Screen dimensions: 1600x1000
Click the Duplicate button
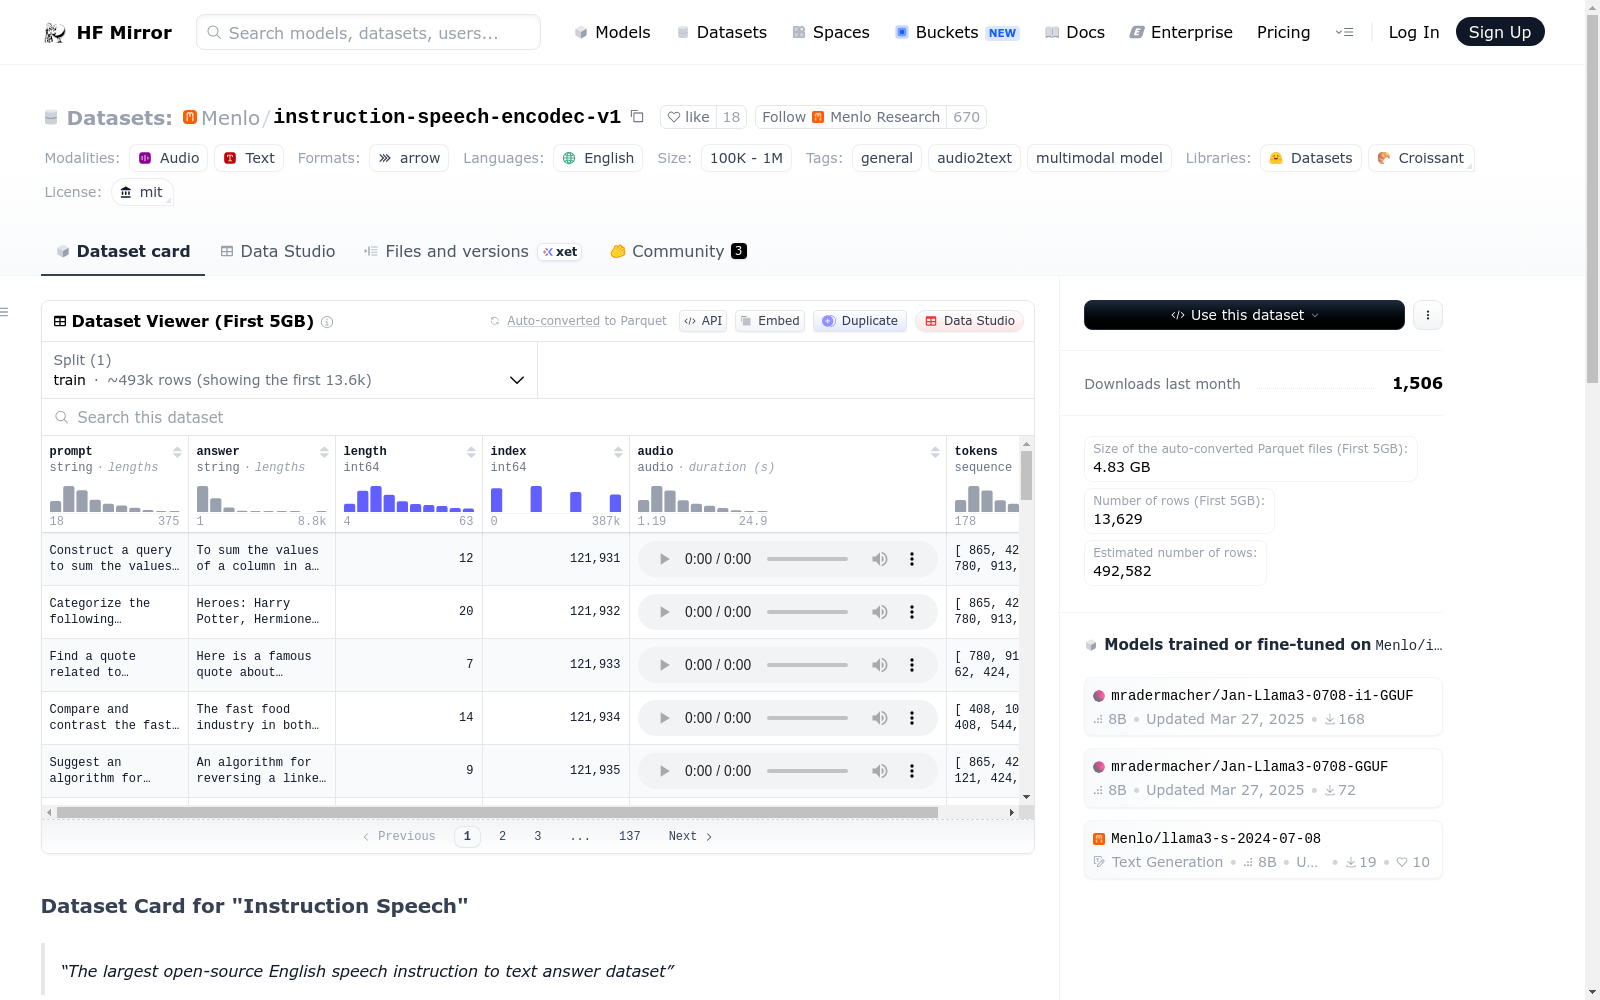860,321
